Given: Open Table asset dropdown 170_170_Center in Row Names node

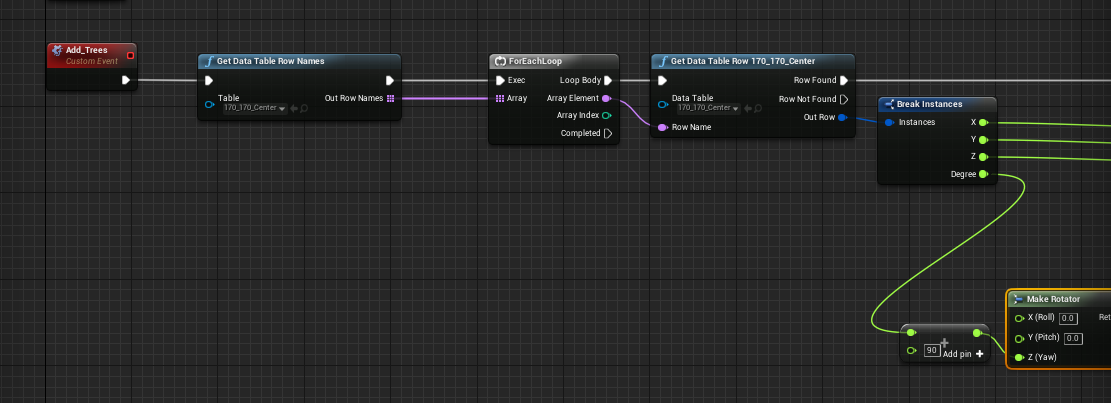Looking at the screenshot, I should click(254, 108).
